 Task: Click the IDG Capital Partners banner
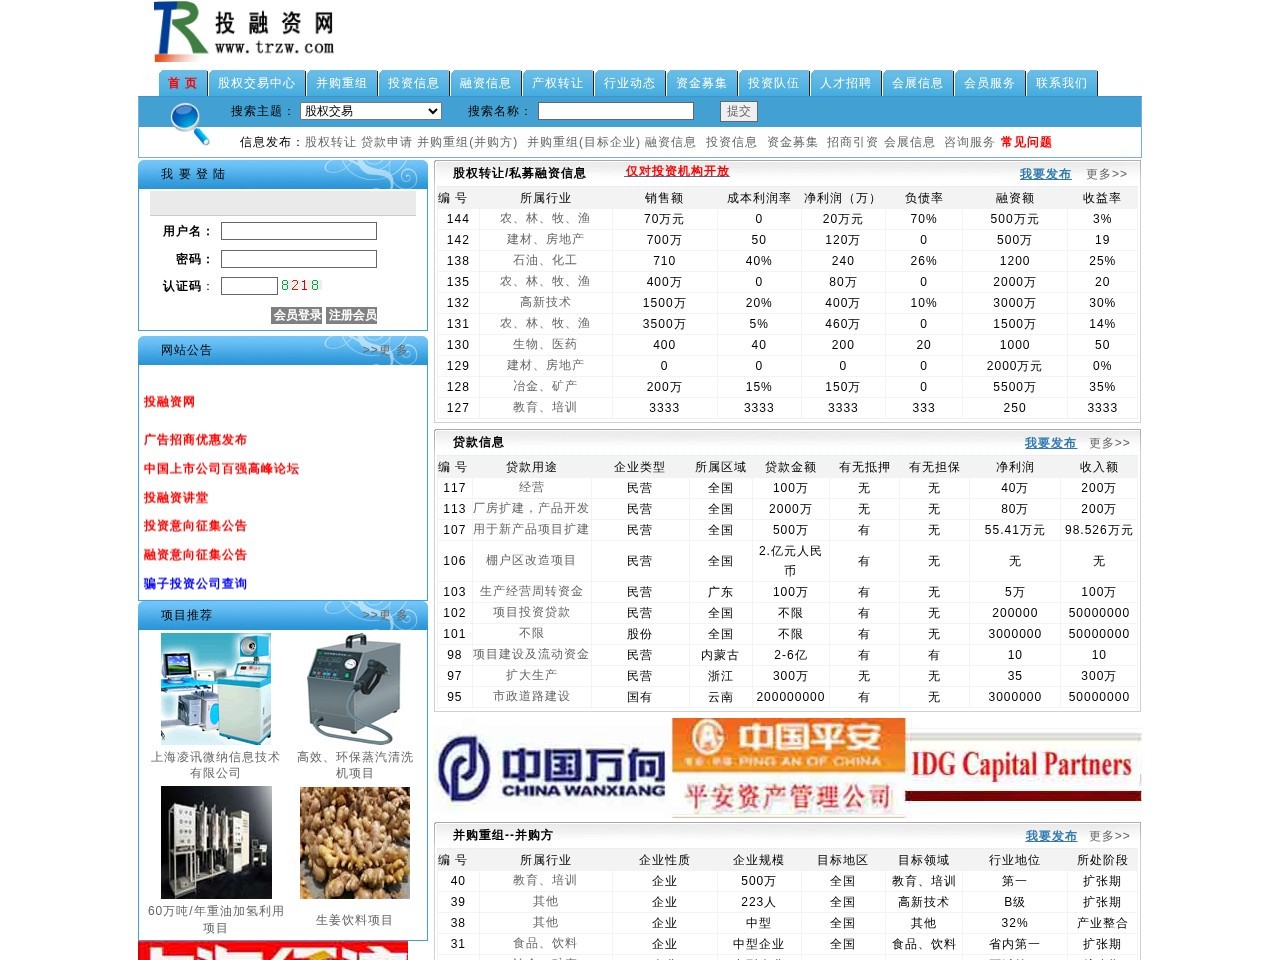pyautogui.click(x=1023, y=768)
